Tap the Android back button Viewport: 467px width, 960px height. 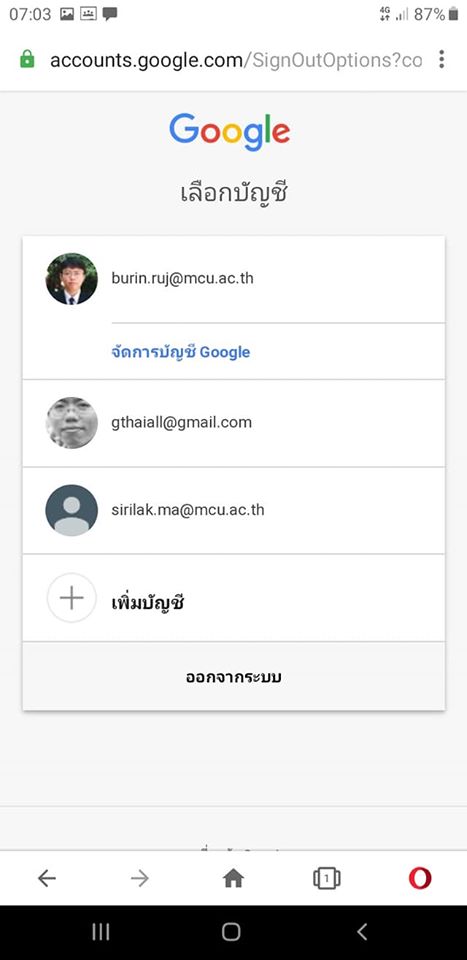point(362,932)
